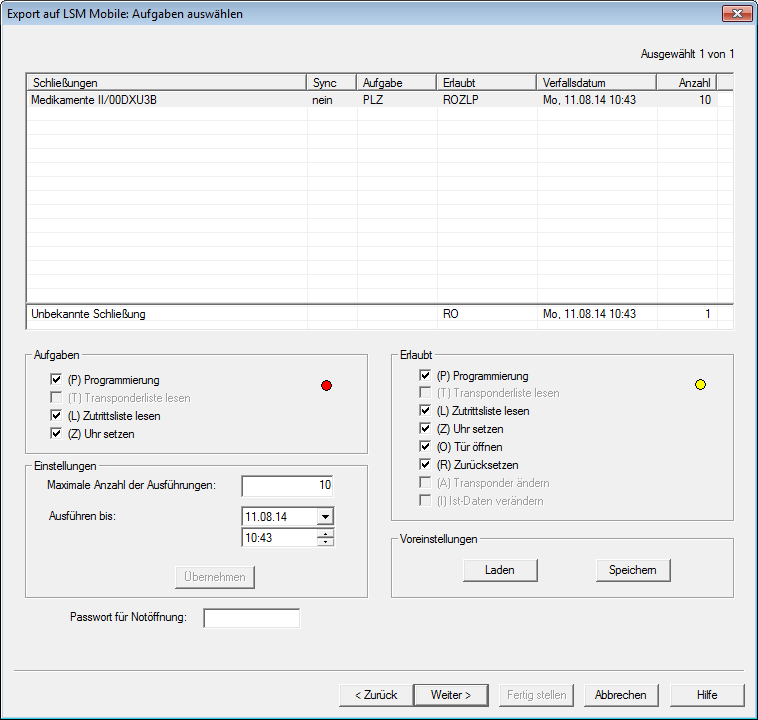
Task: Uncheck (P) Programmierung under Aufgaben
Action: (56, 380)
